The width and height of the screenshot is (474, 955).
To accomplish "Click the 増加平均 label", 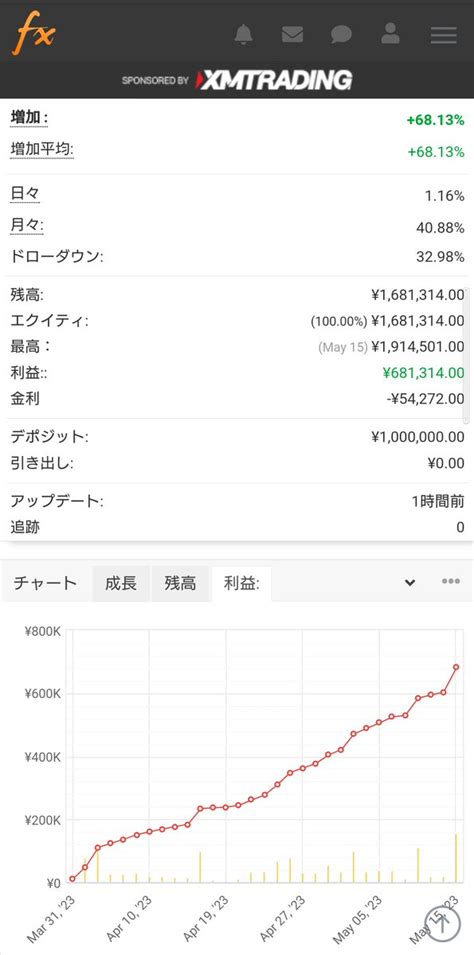I will pyautogui.click(x=41, y=150).
